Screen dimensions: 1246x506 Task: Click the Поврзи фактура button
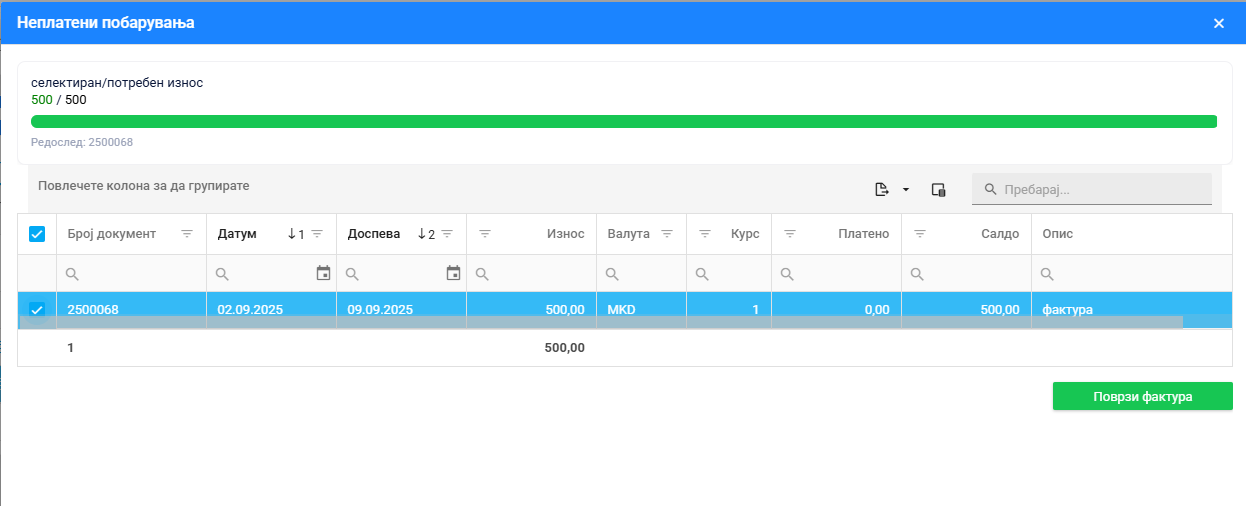coord(1142,396)
